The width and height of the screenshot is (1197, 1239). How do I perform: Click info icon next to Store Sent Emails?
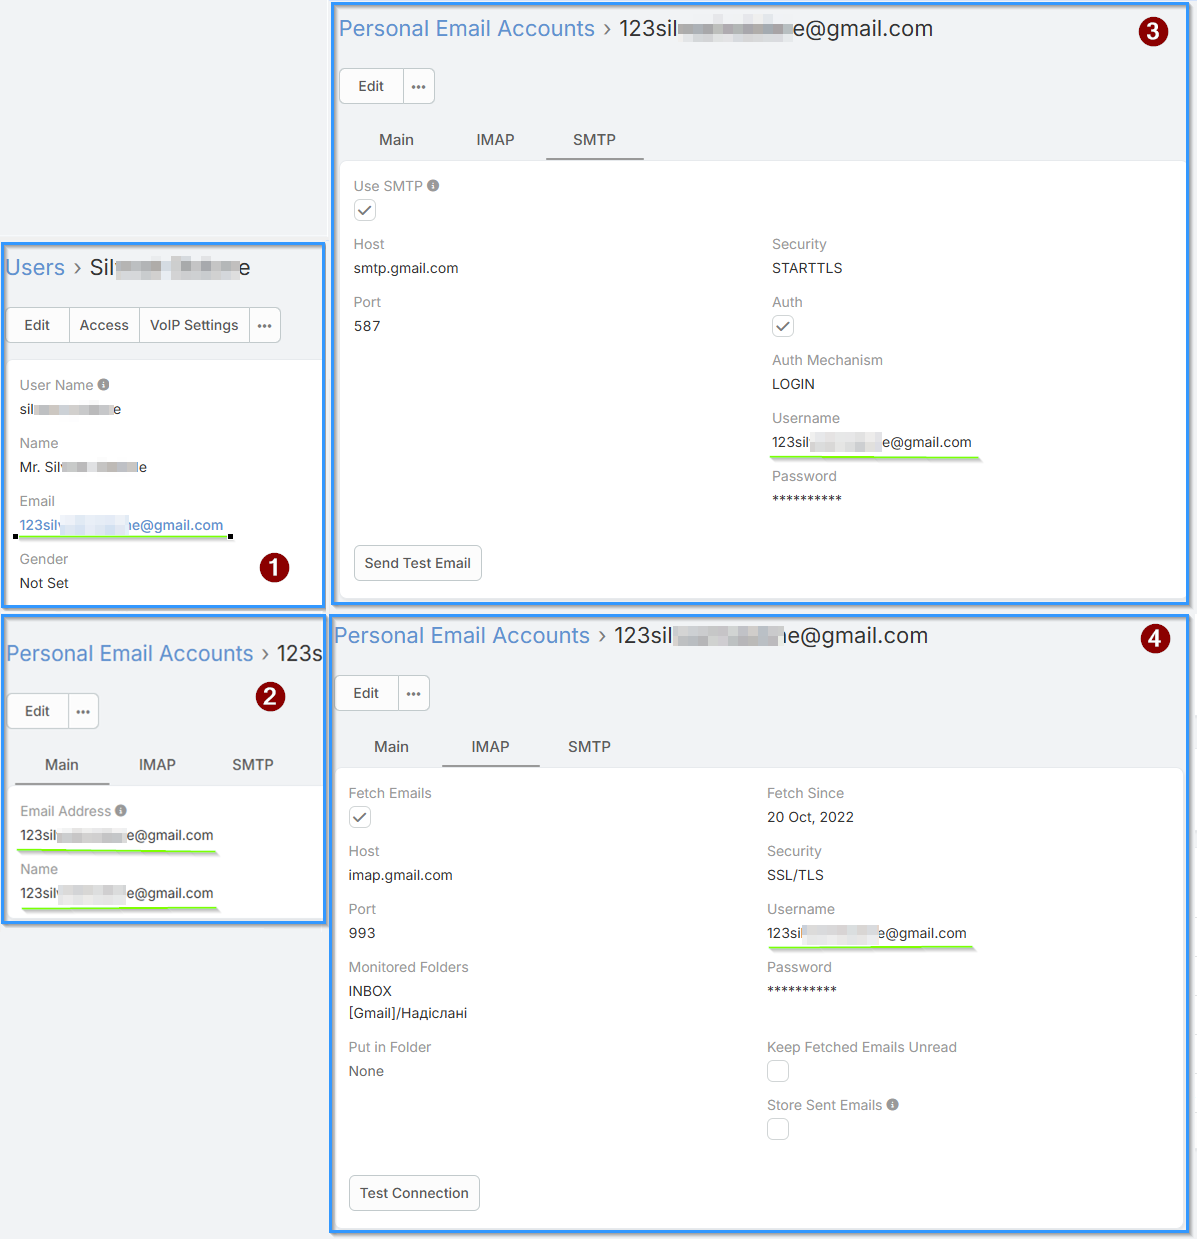coord(892,1105)
